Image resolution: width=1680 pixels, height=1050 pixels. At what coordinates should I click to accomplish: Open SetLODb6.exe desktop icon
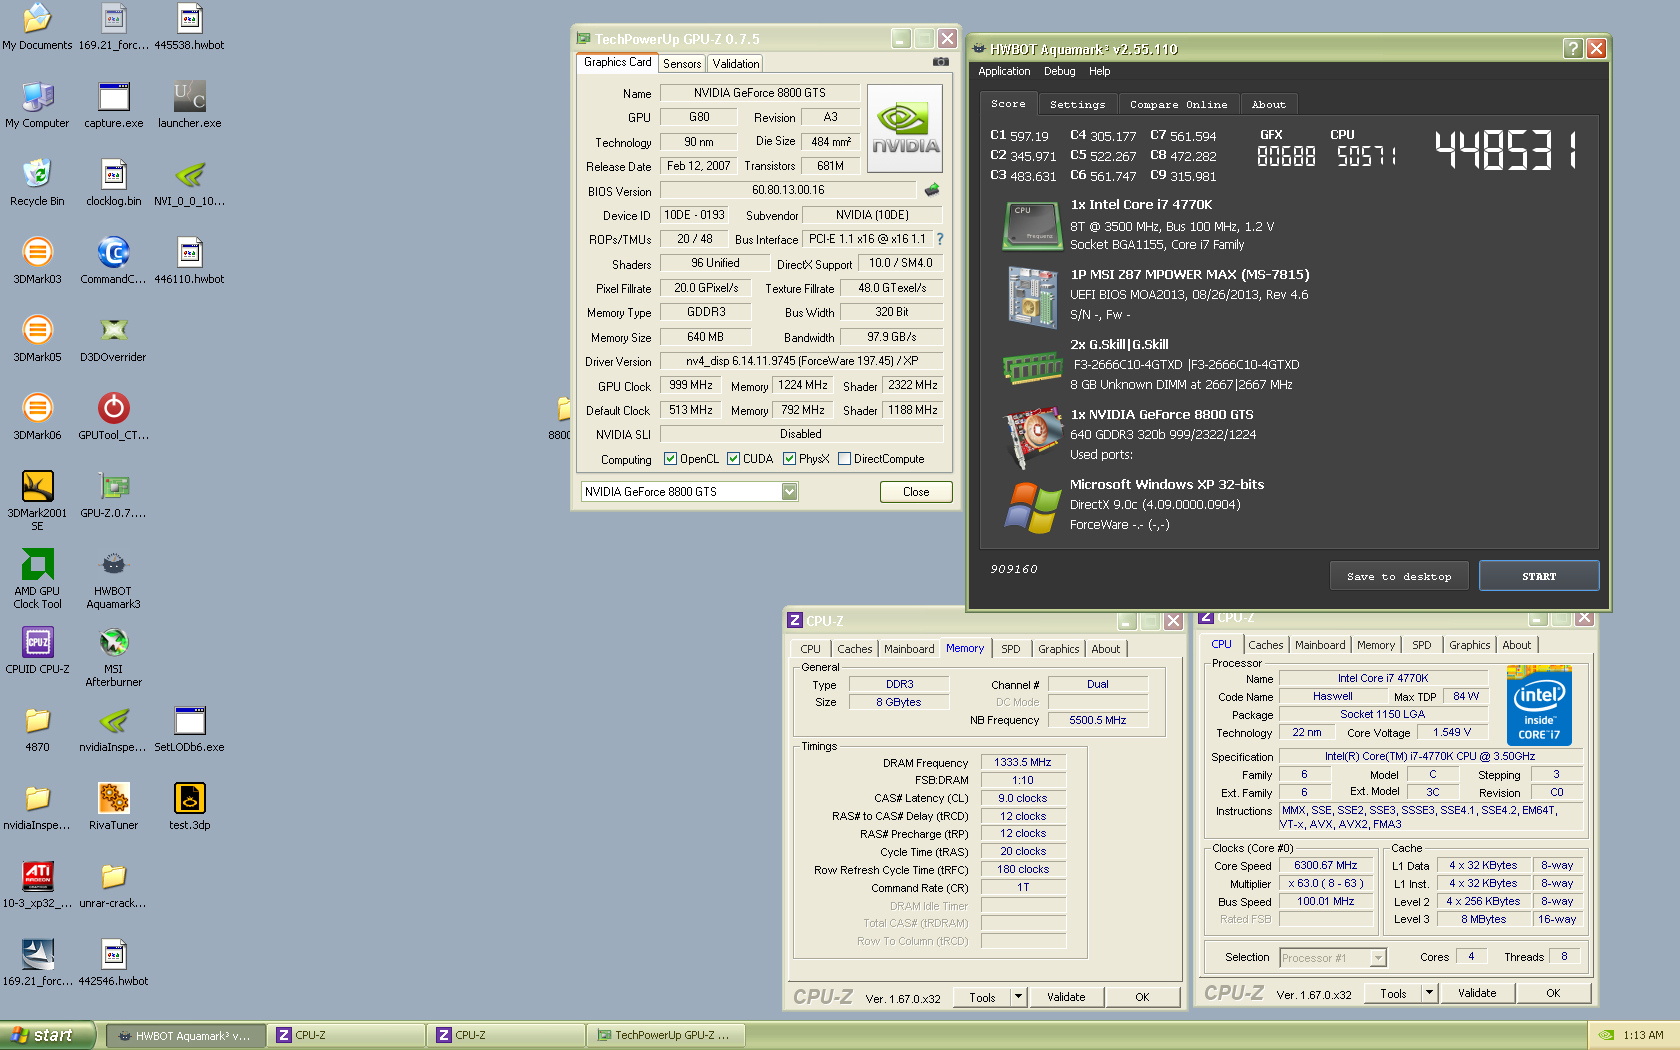(189, 729)
